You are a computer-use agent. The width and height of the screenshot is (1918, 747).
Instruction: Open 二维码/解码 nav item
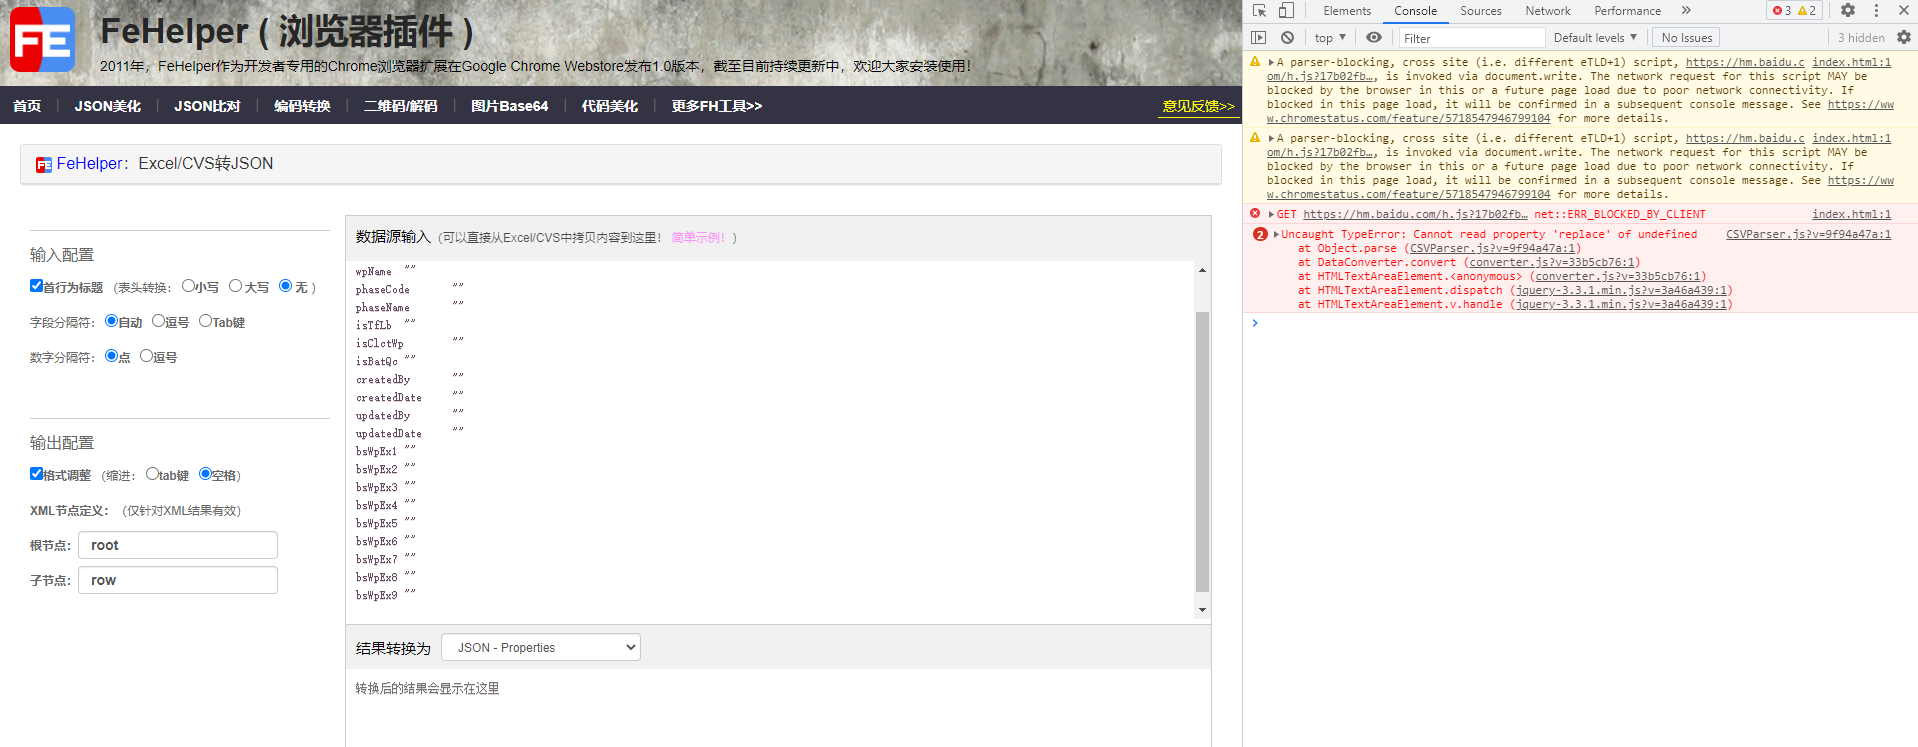pos(400,106)
